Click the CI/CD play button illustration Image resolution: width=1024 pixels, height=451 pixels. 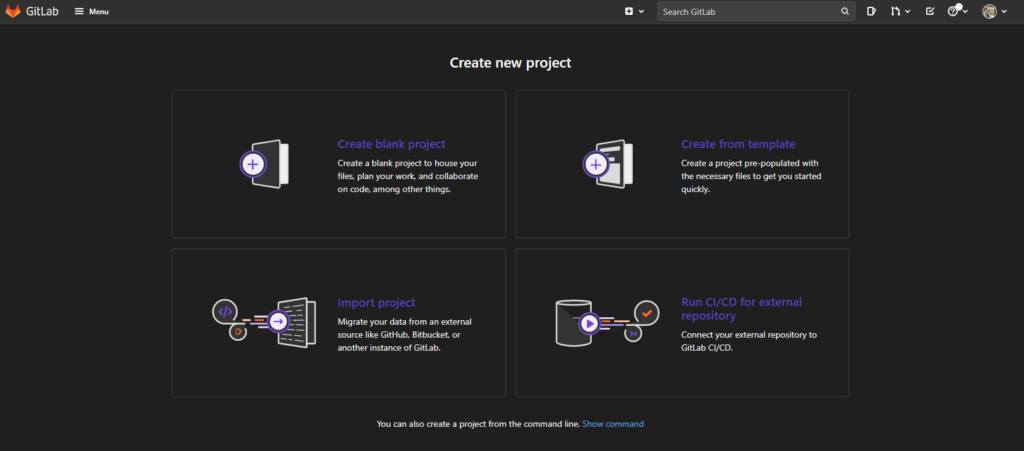pyautogui.click(x=589, y=322)
